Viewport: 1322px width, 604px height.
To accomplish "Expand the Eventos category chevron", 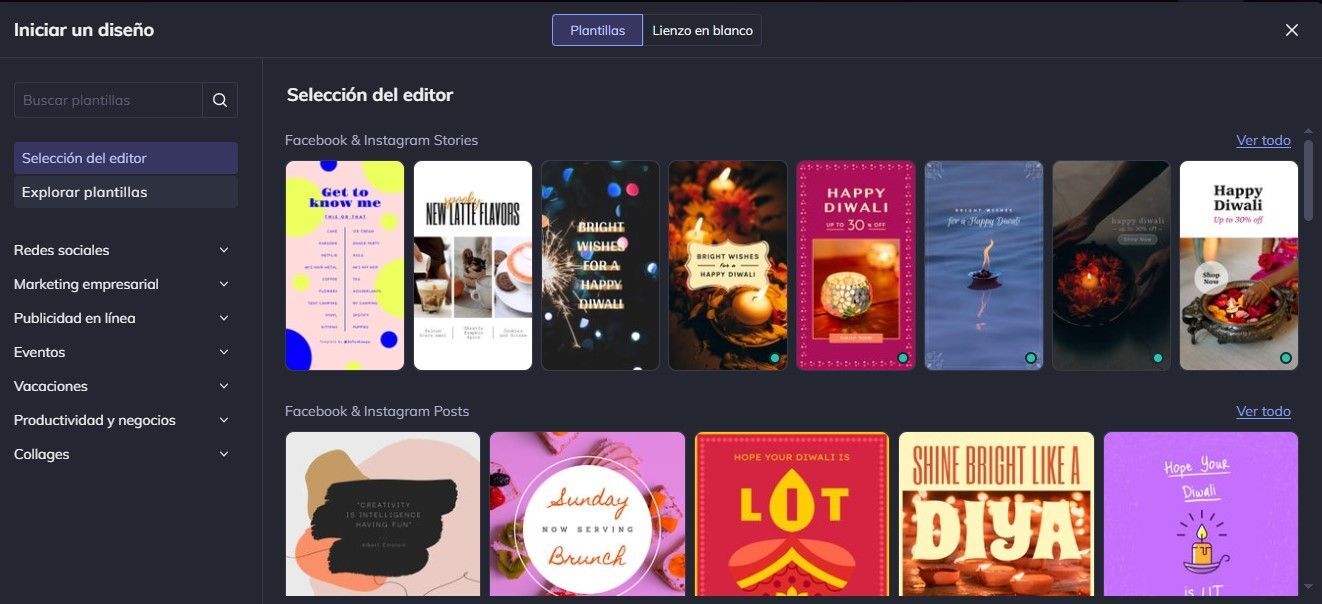I will pos(224,352).
